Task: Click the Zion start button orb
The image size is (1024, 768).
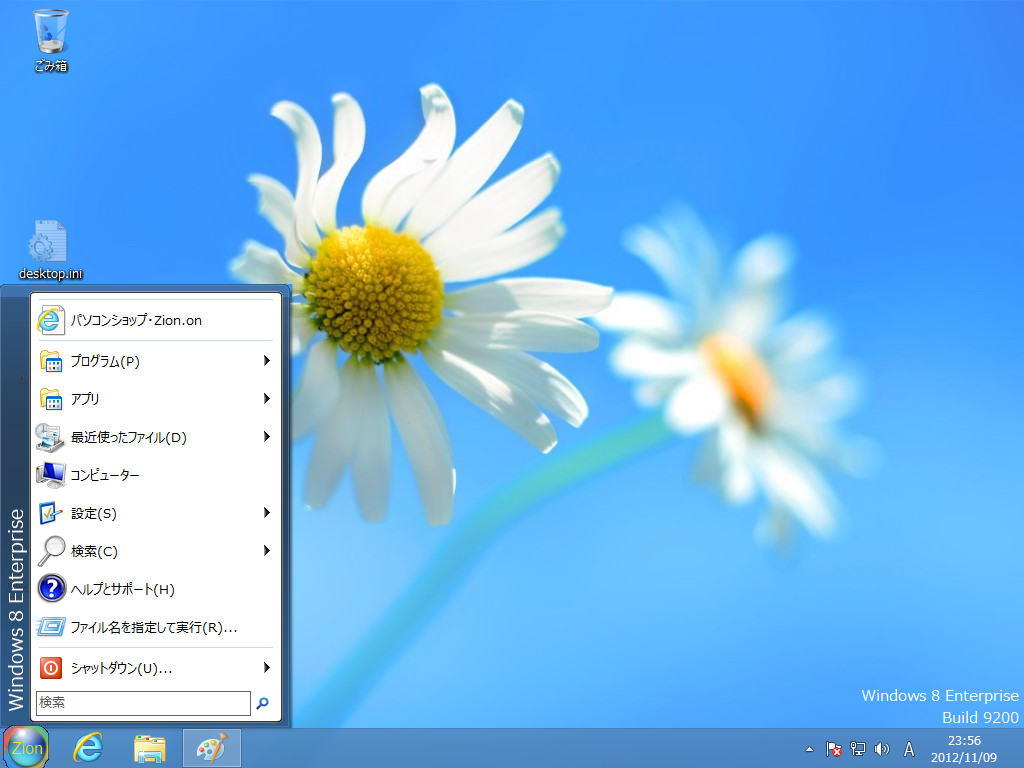Action: coord(26,748)
